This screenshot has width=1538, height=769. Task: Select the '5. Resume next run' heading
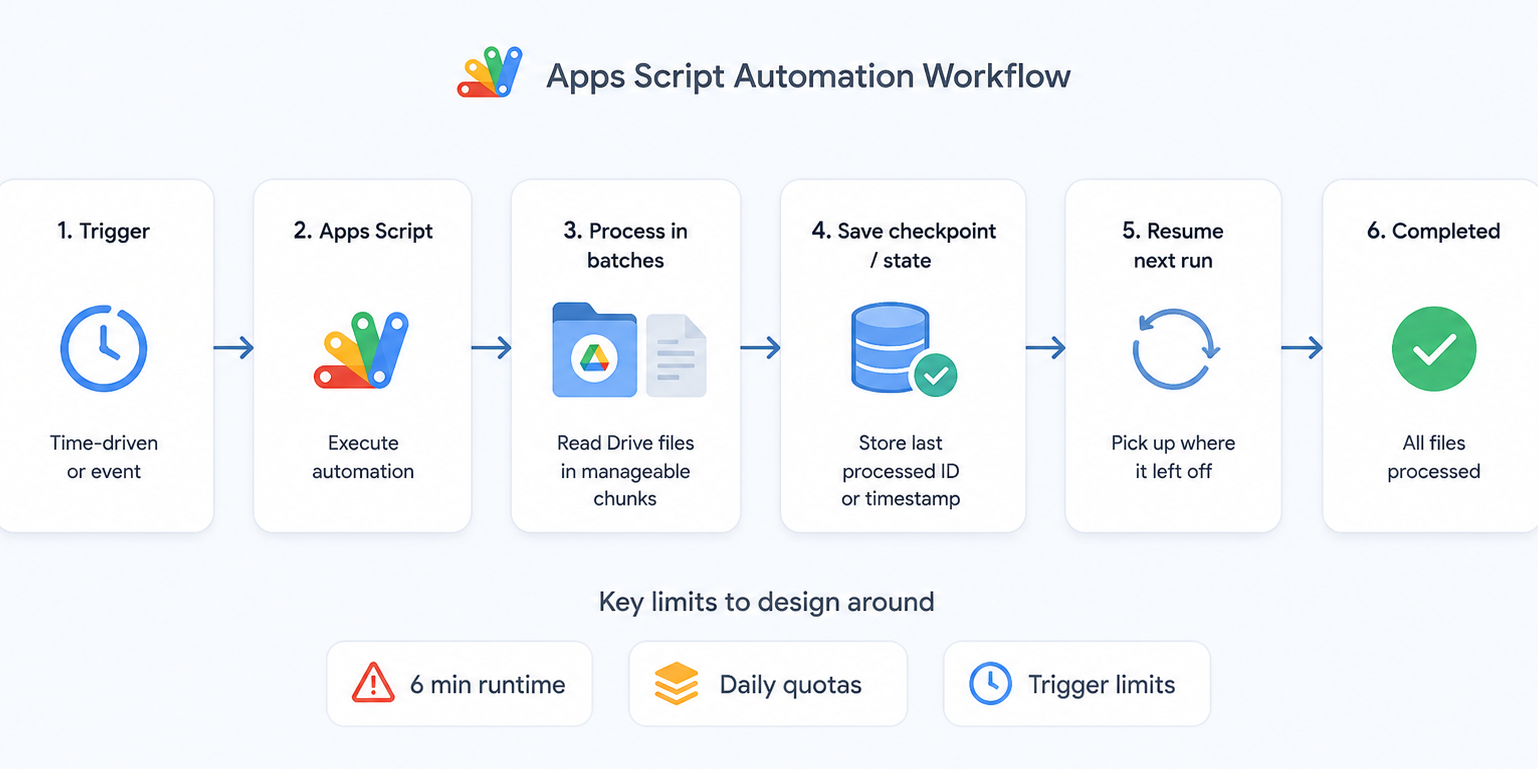pyautogui.click(x=1173, y=245)
